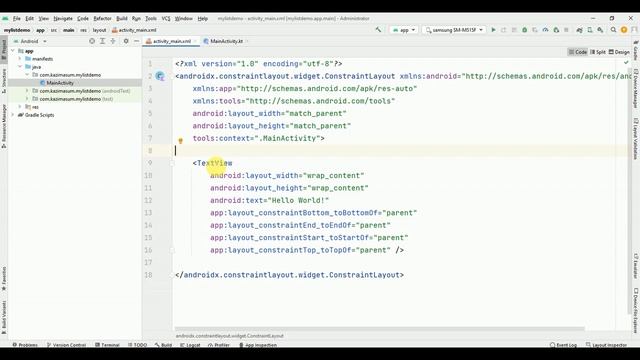Collapse the java folder
640x360 pixels.
(x=20, y=67)
